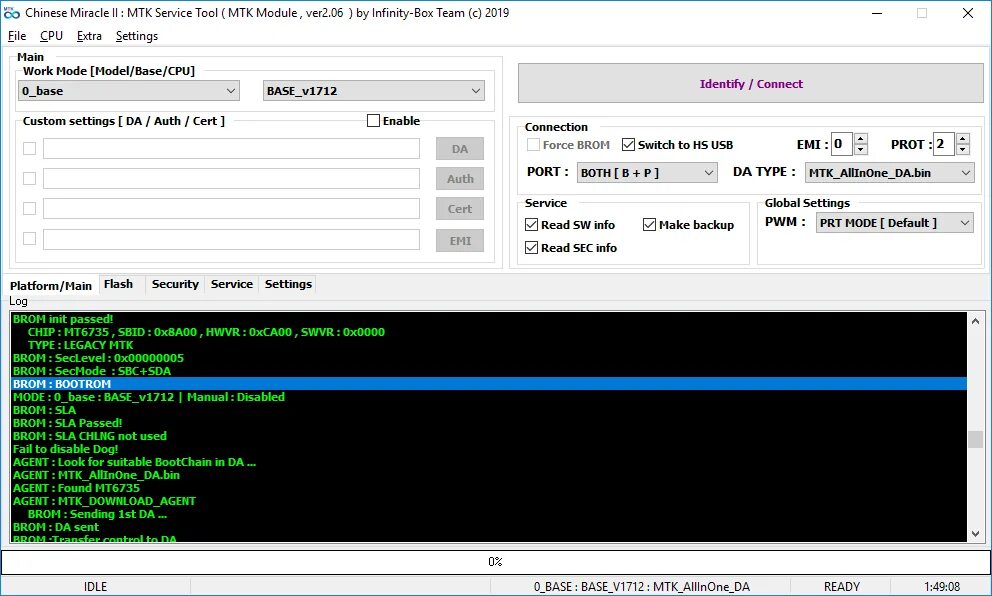
Task: Click the Infinity-Box app icon in title bar
Action: point(11,13)
